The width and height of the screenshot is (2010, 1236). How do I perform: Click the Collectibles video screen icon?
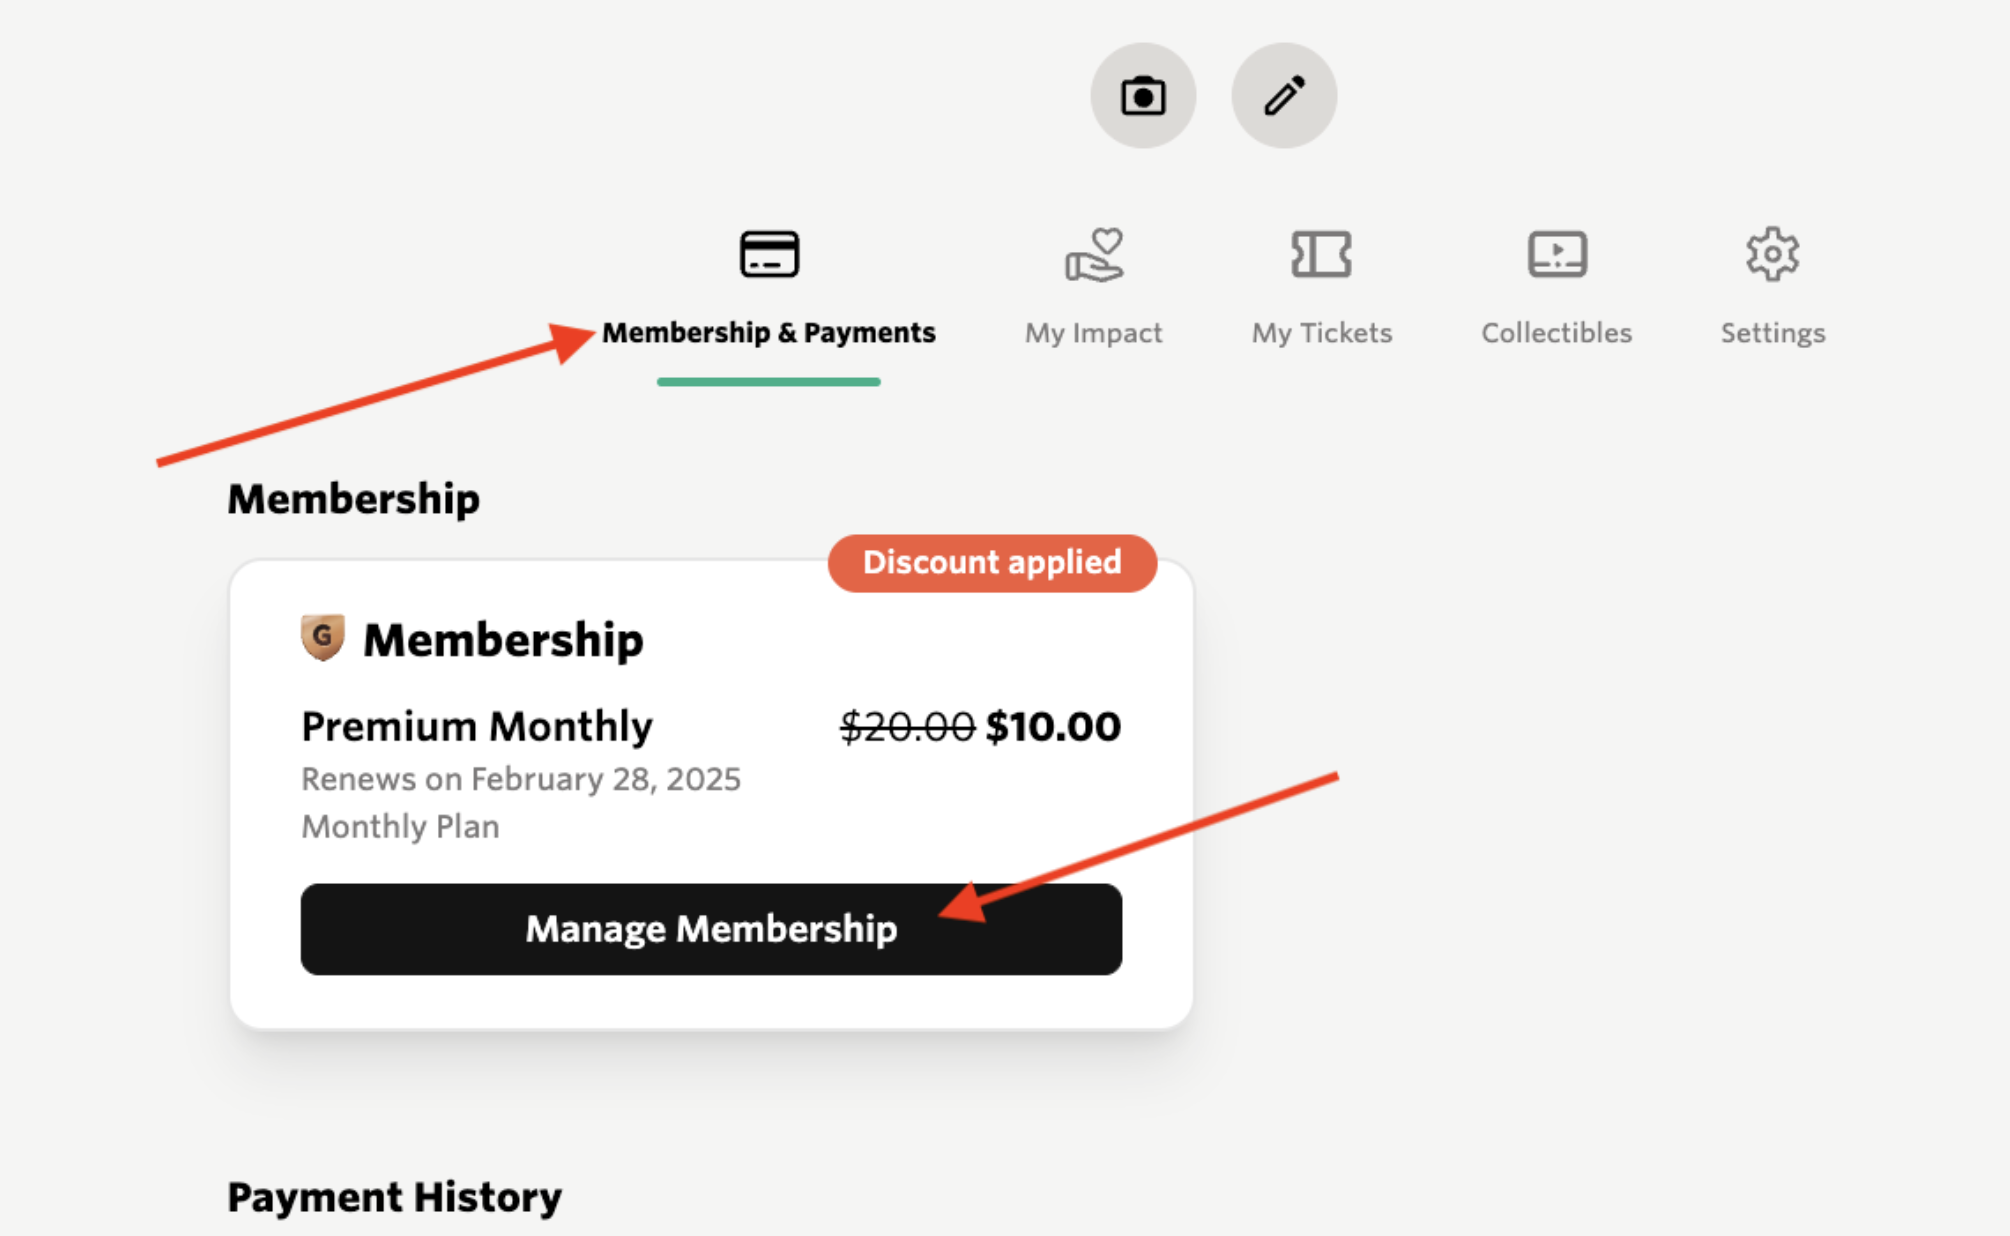1557,254
